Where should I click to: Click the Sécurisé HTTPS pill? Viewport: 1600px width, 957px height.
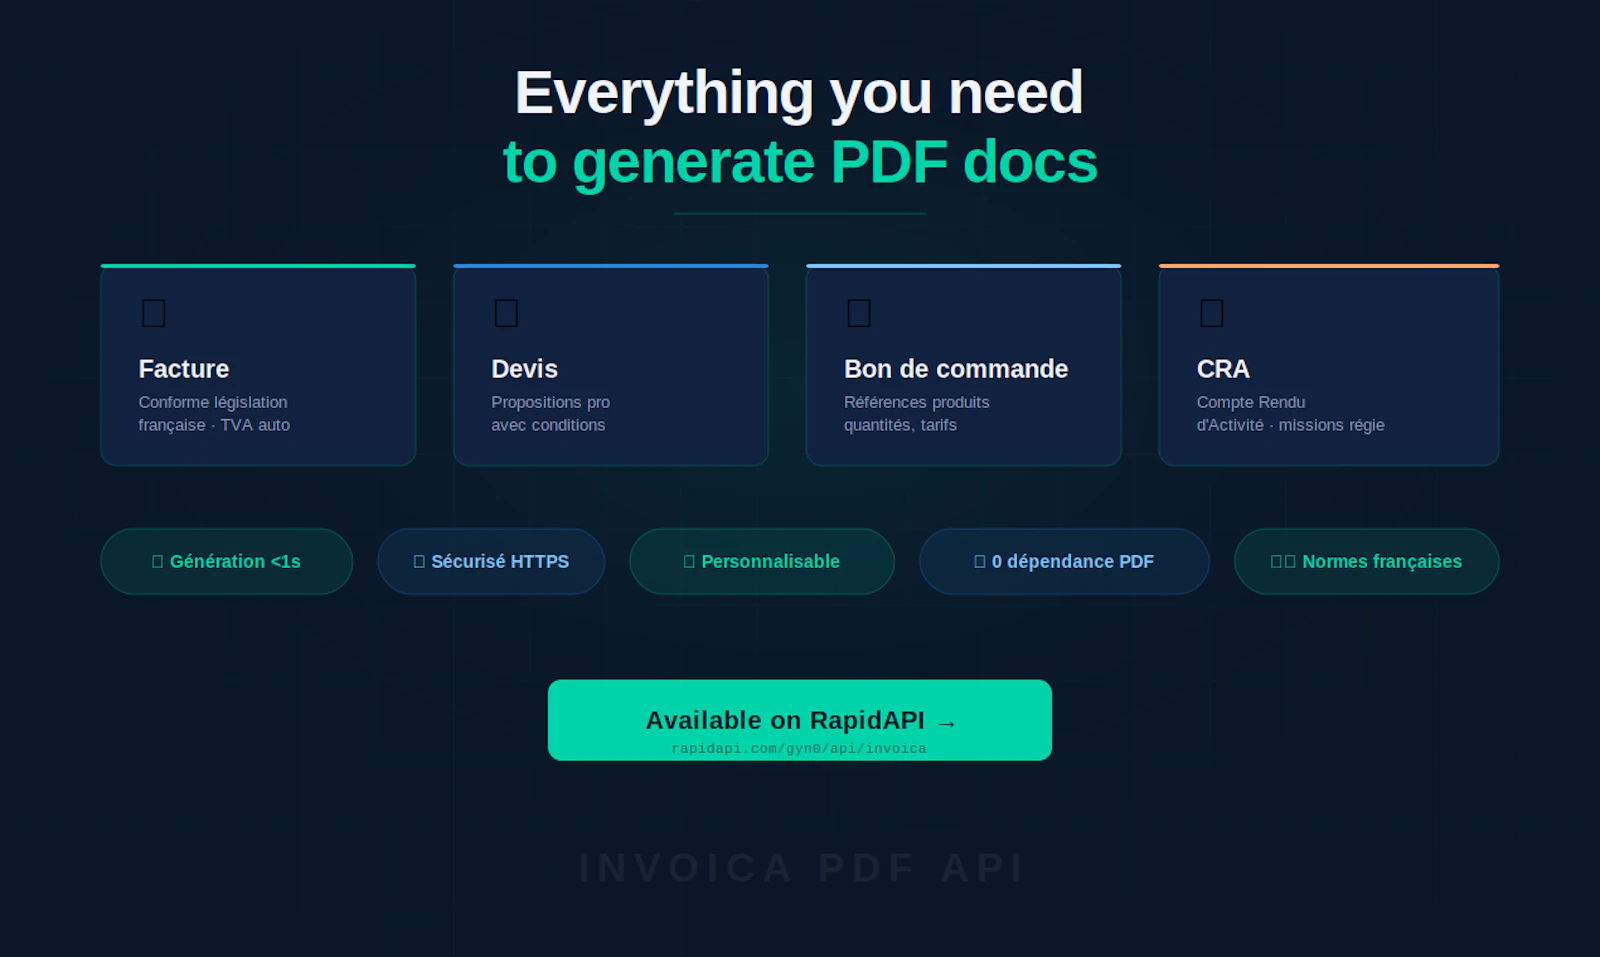point(491,561)
